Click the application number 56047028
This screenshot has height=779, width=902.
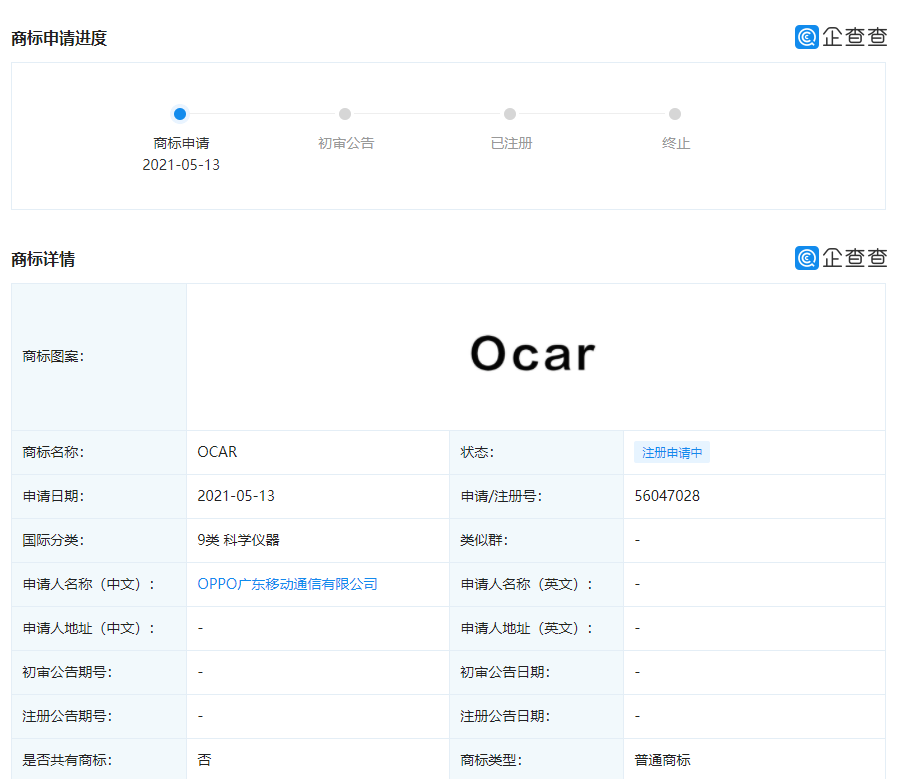click(667, 496)
